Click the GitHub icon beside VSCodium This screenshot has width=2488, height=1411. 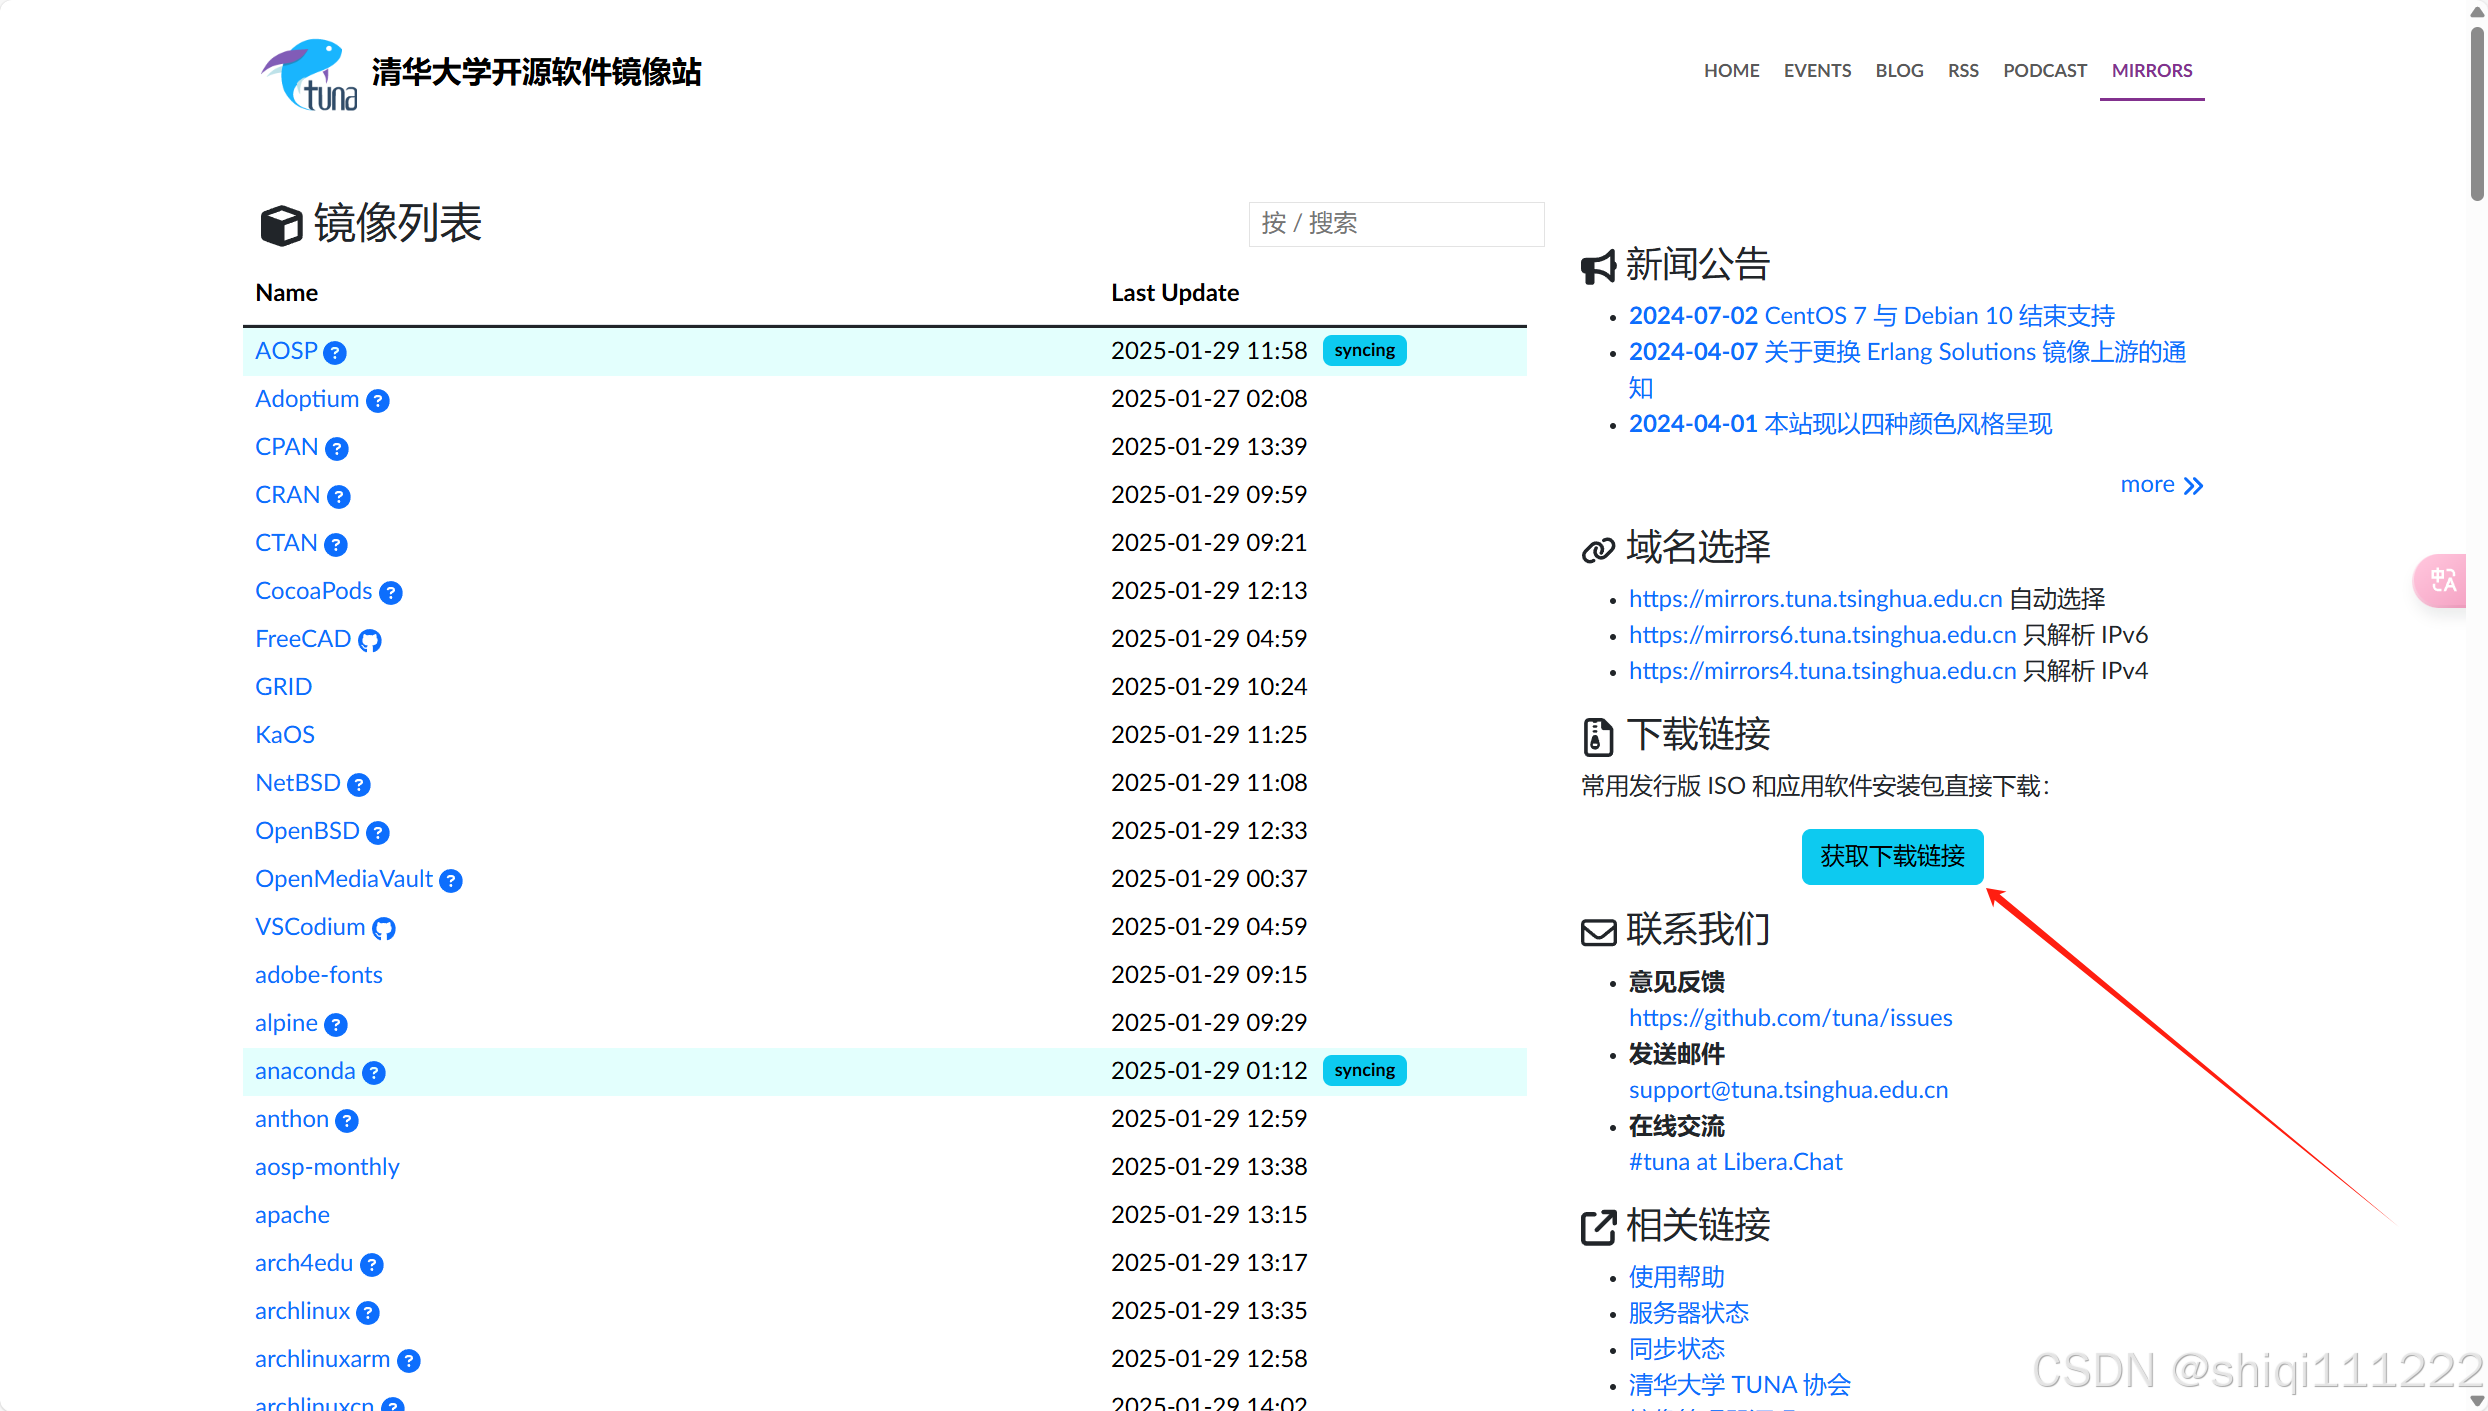pos(384,928)
